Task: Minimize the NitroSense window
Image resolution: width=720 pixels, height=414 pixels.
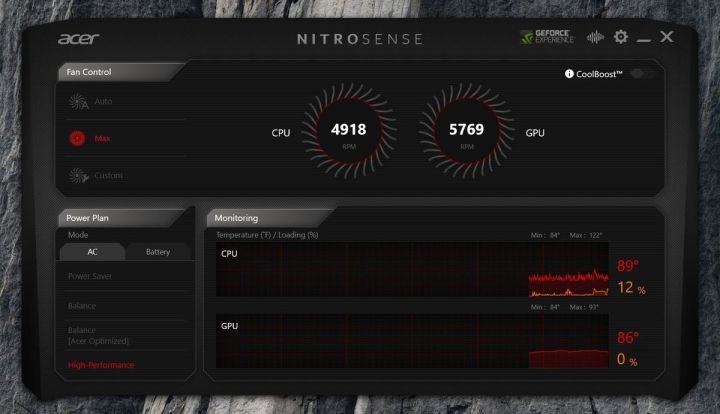Action: [x=644, y=41]
